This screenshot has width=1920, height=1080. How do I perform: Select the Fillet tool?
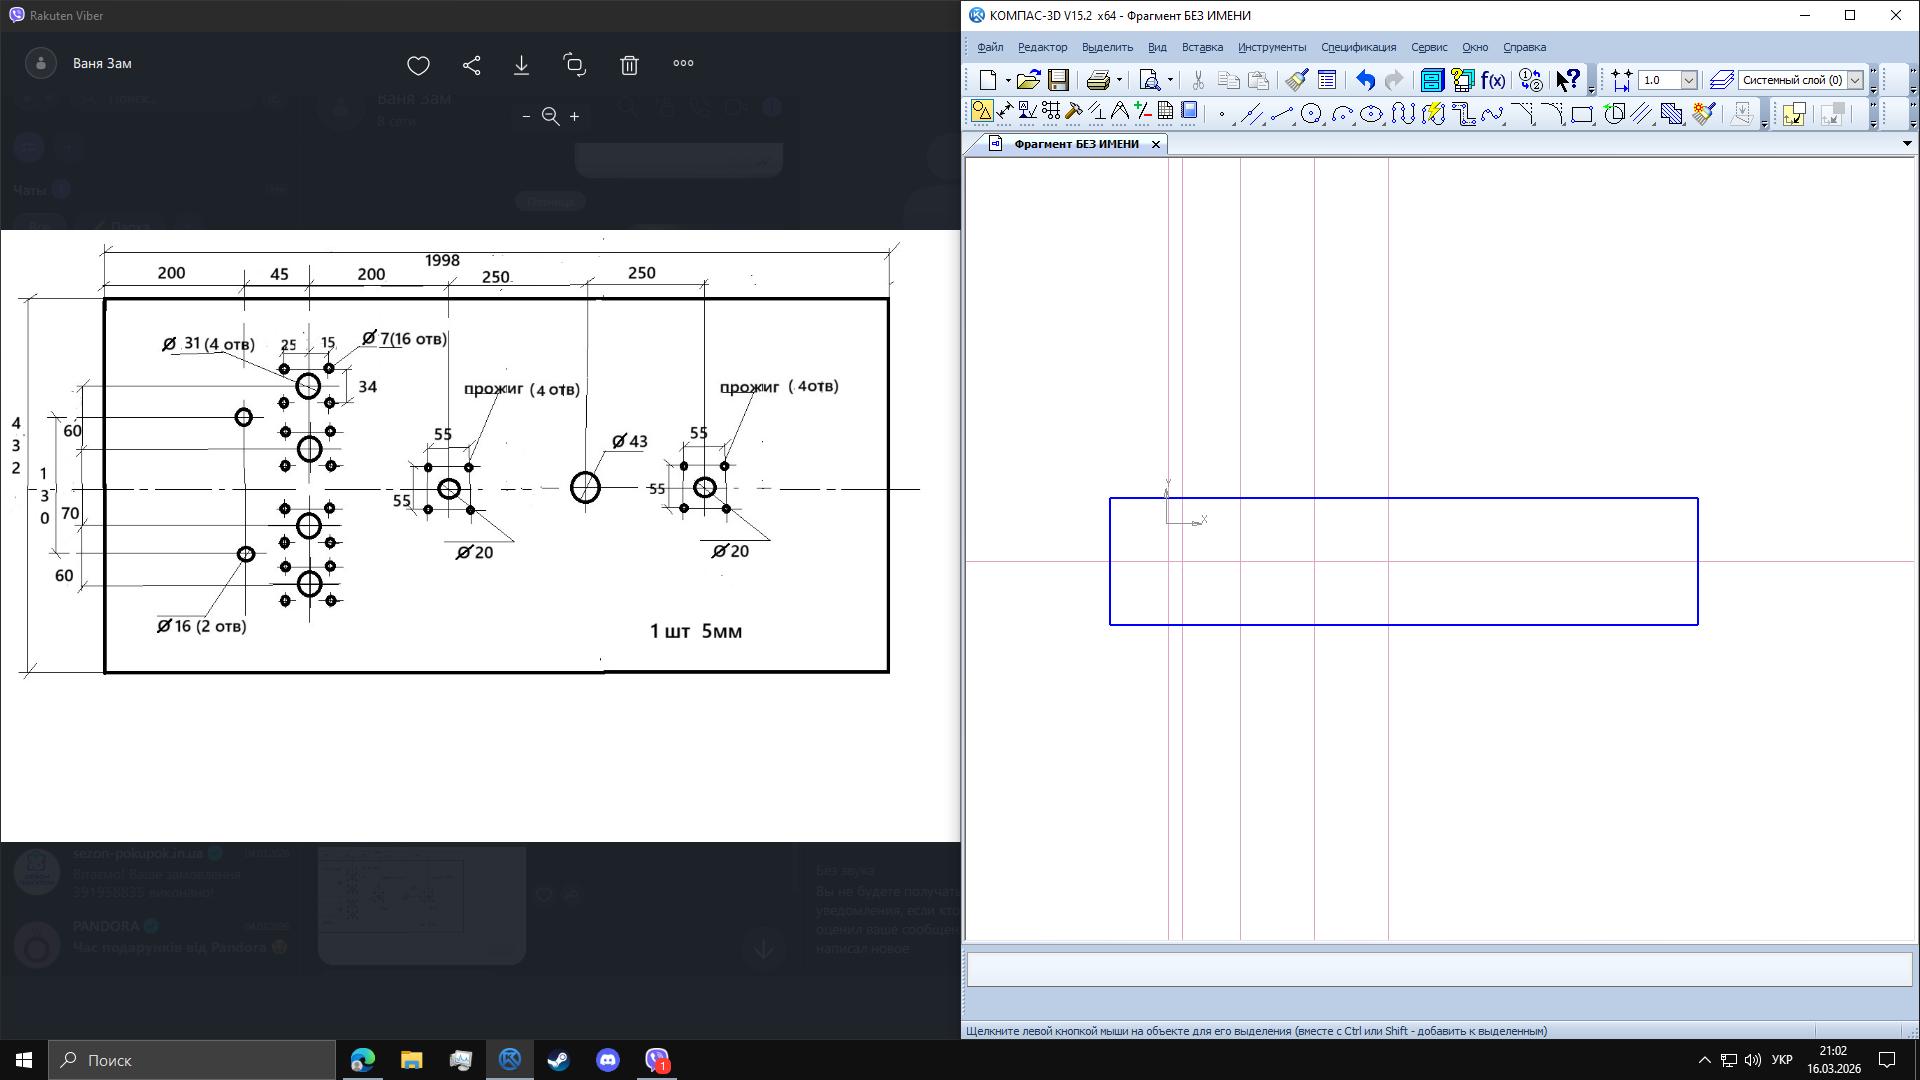[1552, 114]
